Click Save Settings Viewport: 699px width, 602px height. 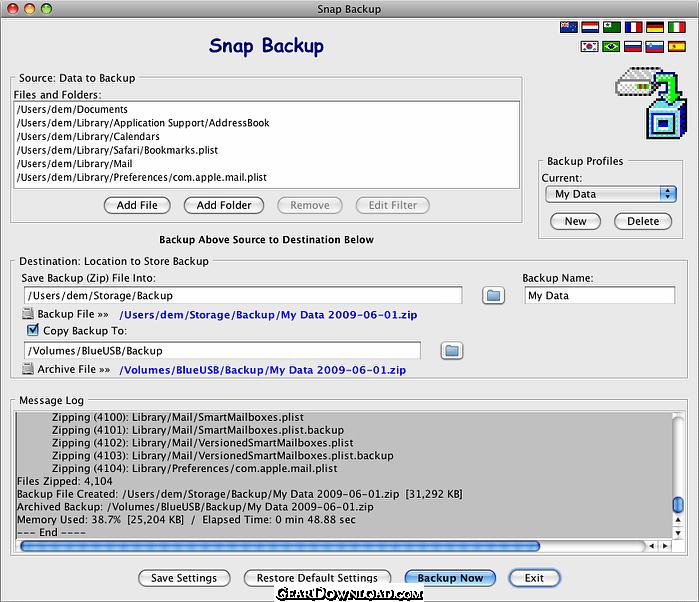184,578
